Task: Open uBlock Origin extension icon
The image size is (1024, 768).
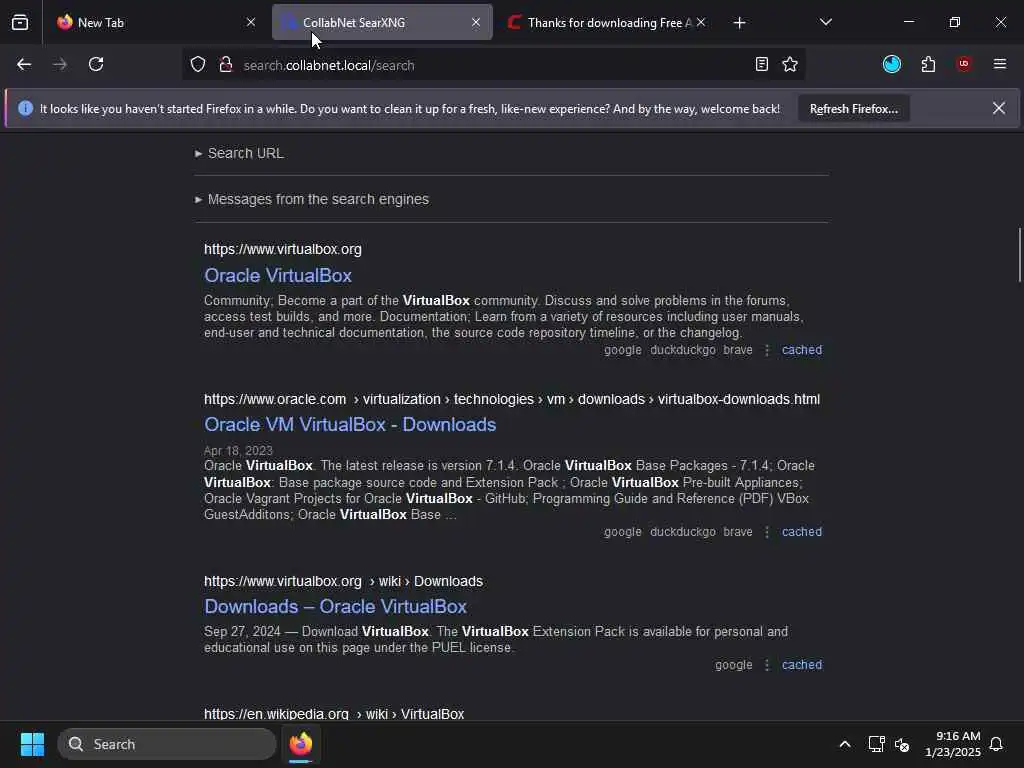Action: point(964,64)
